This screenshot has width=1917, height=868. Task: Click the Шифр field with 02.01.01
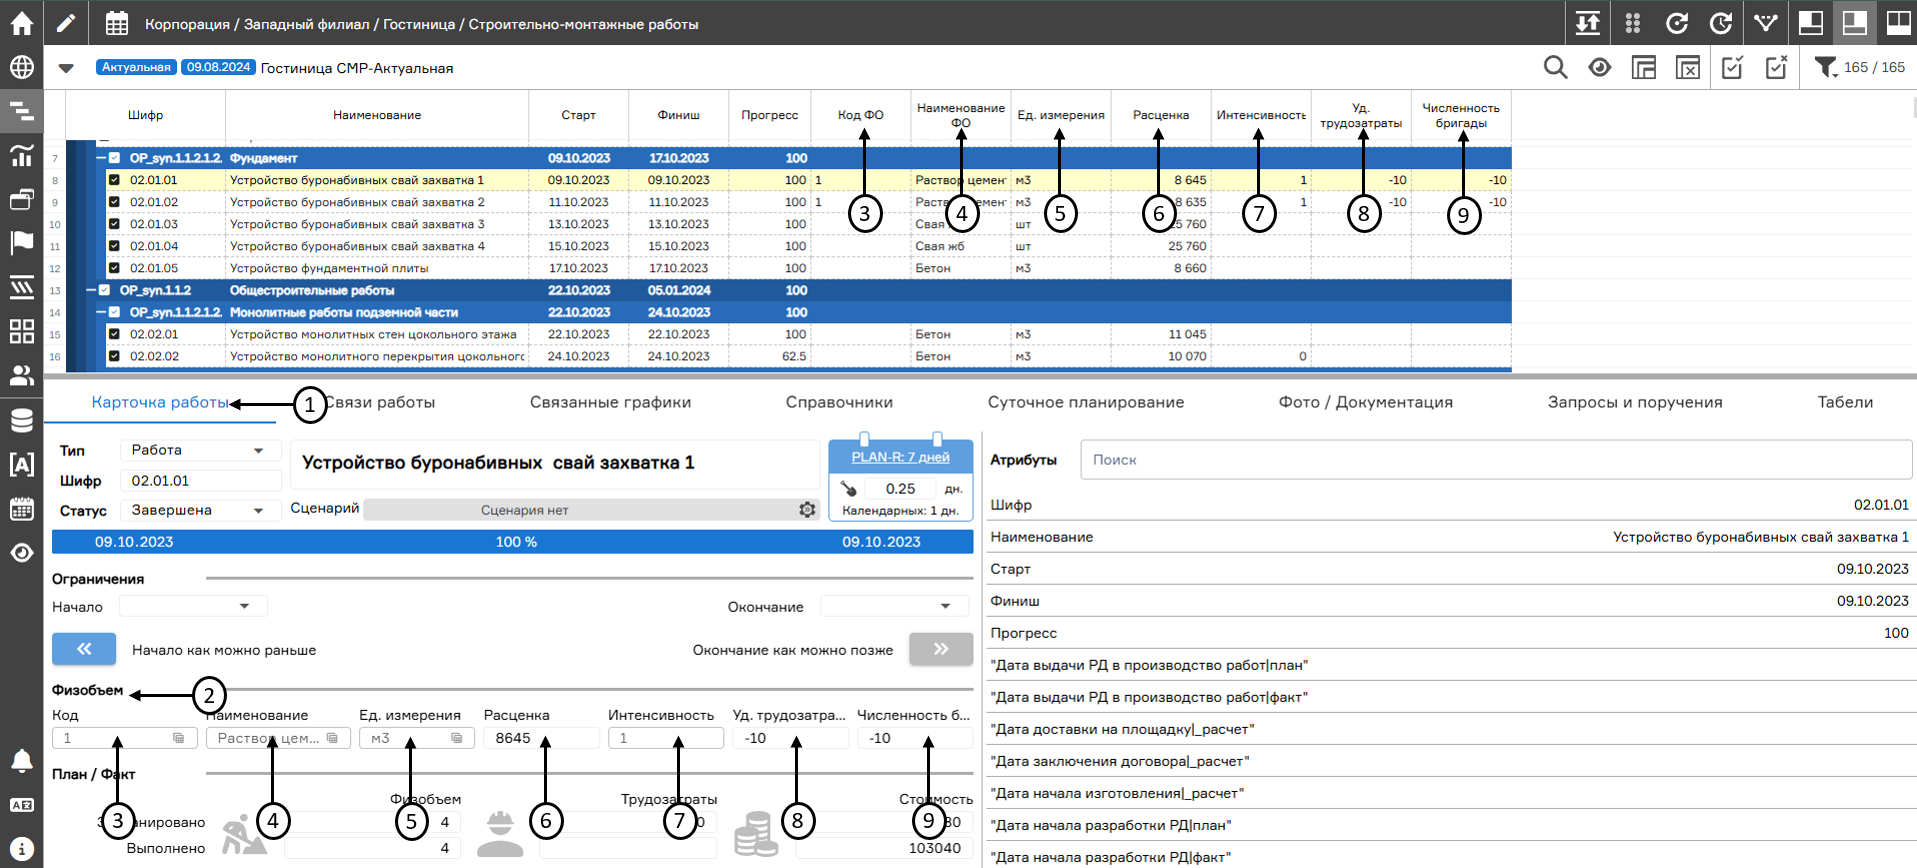point(199,481)
